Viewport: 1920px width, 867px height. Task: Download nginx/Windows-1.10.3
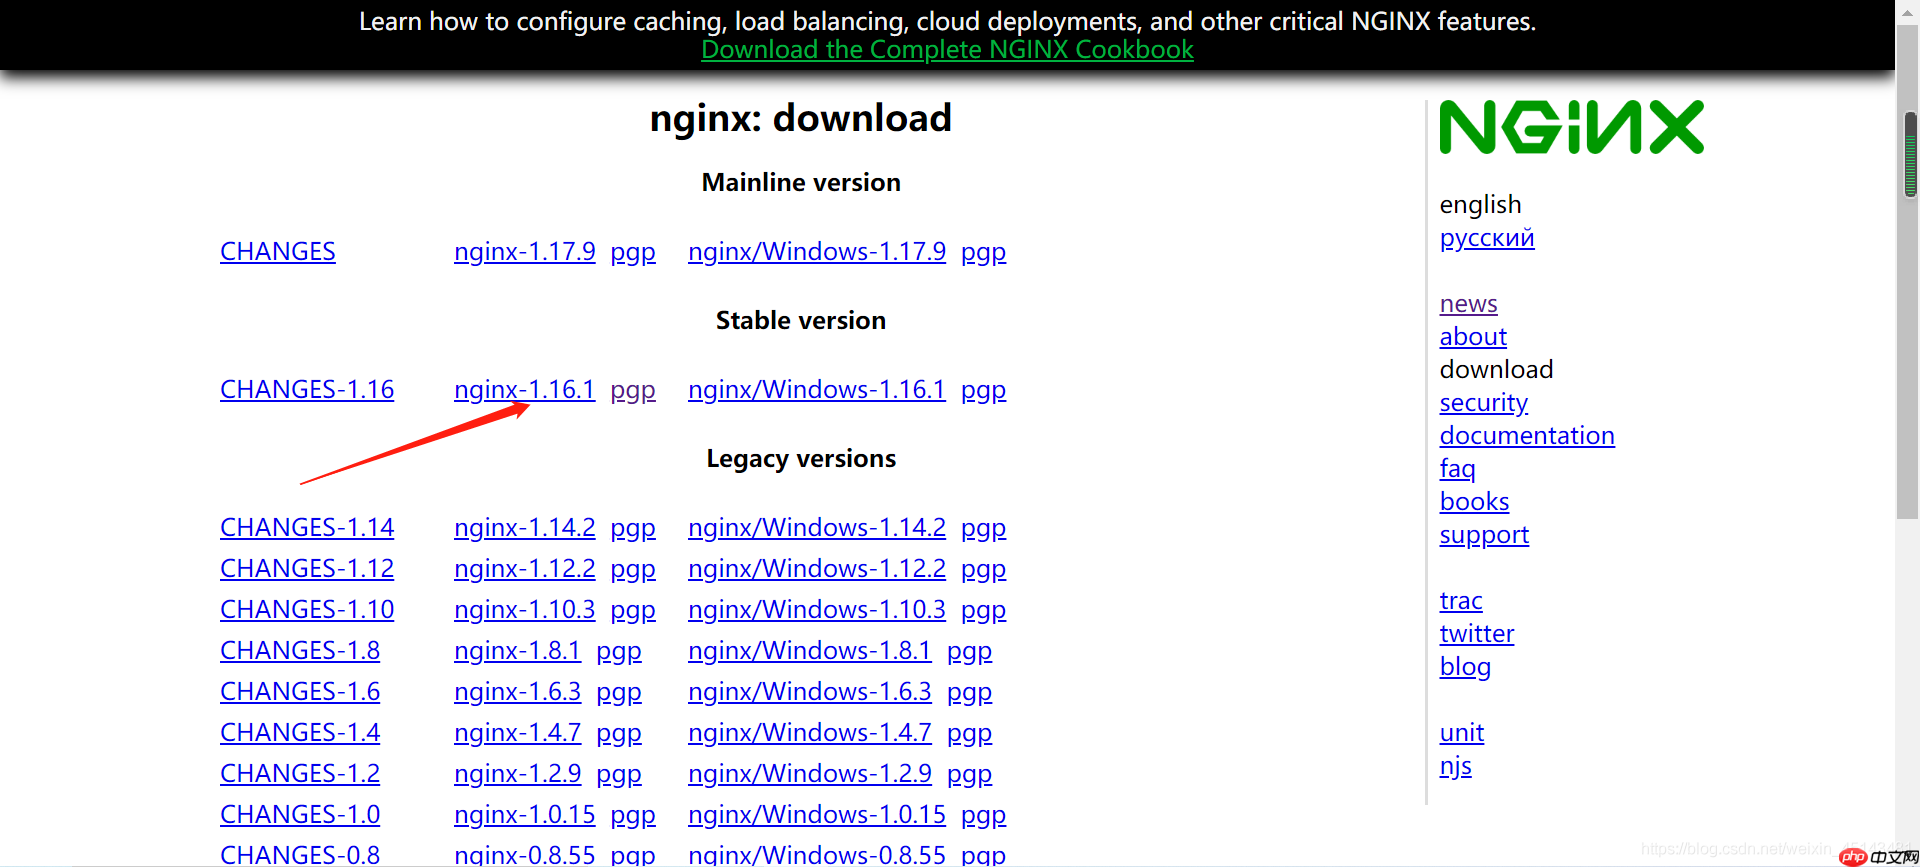(817, 609)
